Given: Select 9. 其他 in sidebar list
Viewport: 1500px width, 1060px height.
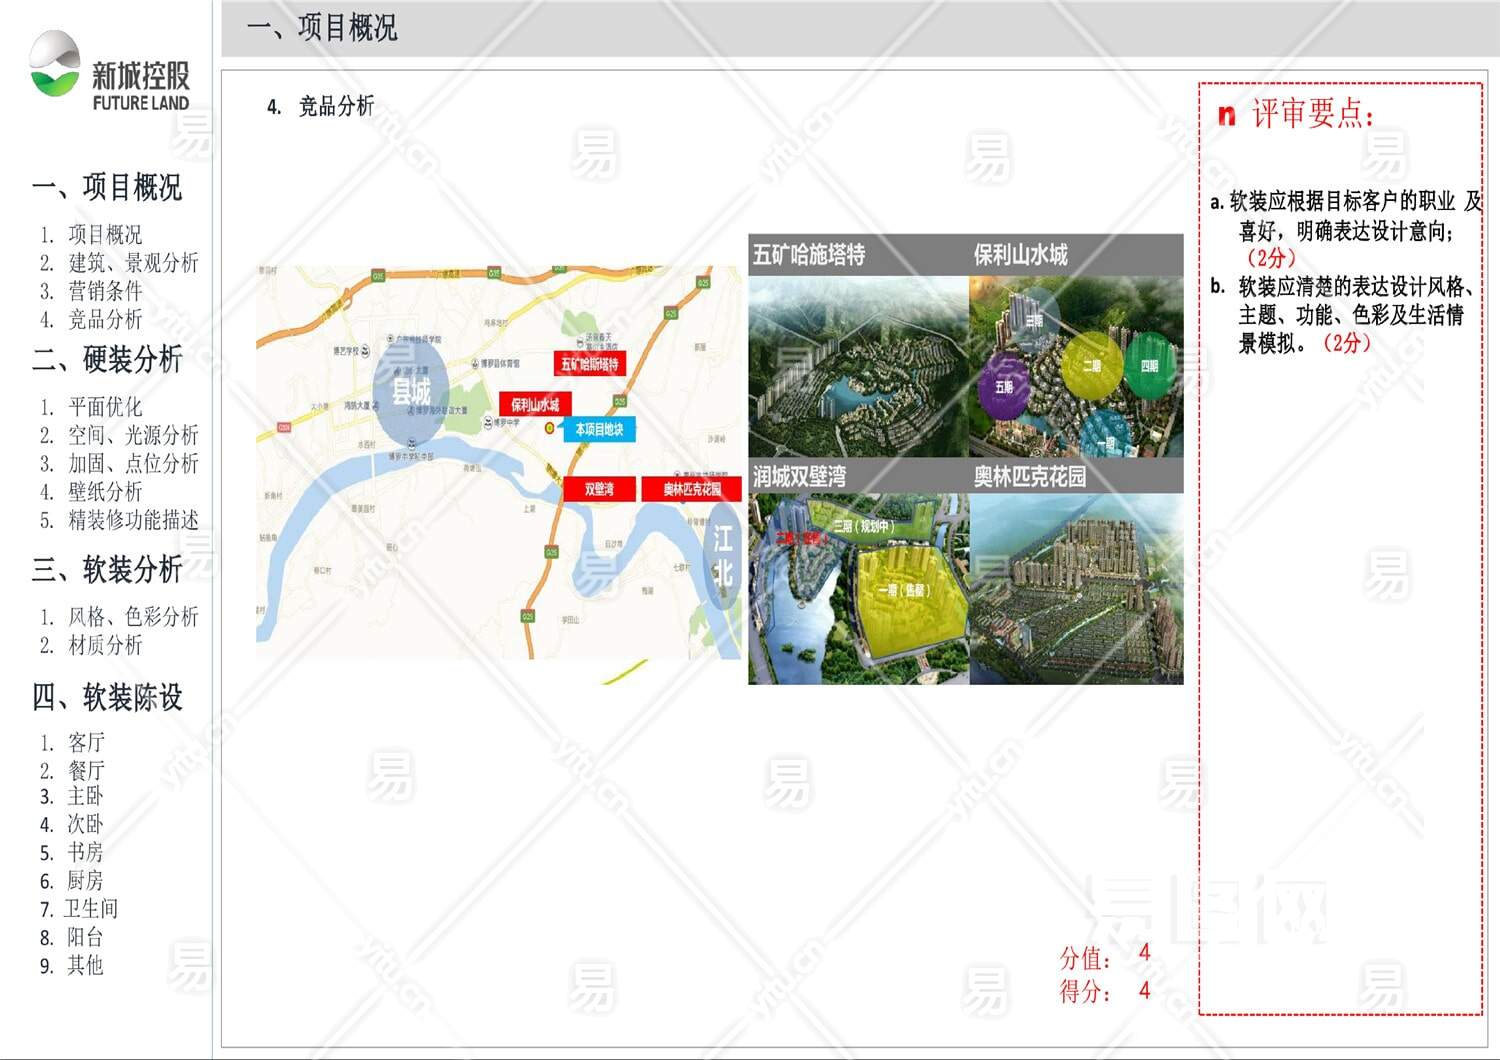Looking at the screenshot, I should (x=72, y=965).
